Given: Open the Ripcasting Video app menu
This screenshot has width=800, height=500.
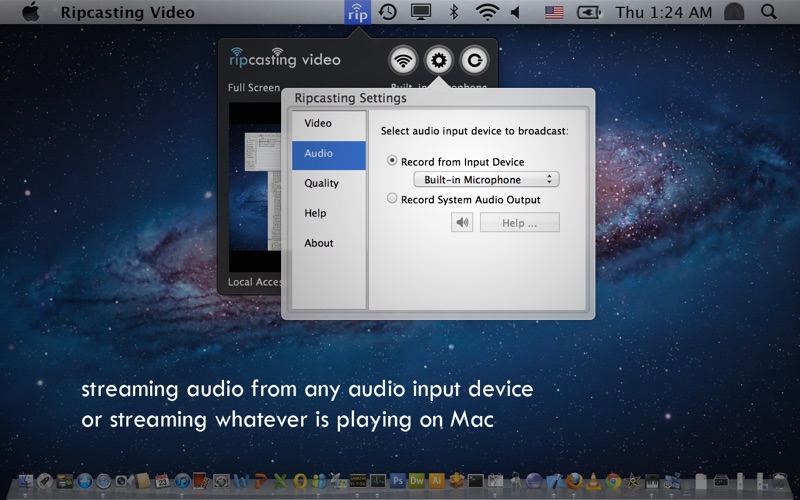Looking at the screenshot, I should click(x=128, y=12).
